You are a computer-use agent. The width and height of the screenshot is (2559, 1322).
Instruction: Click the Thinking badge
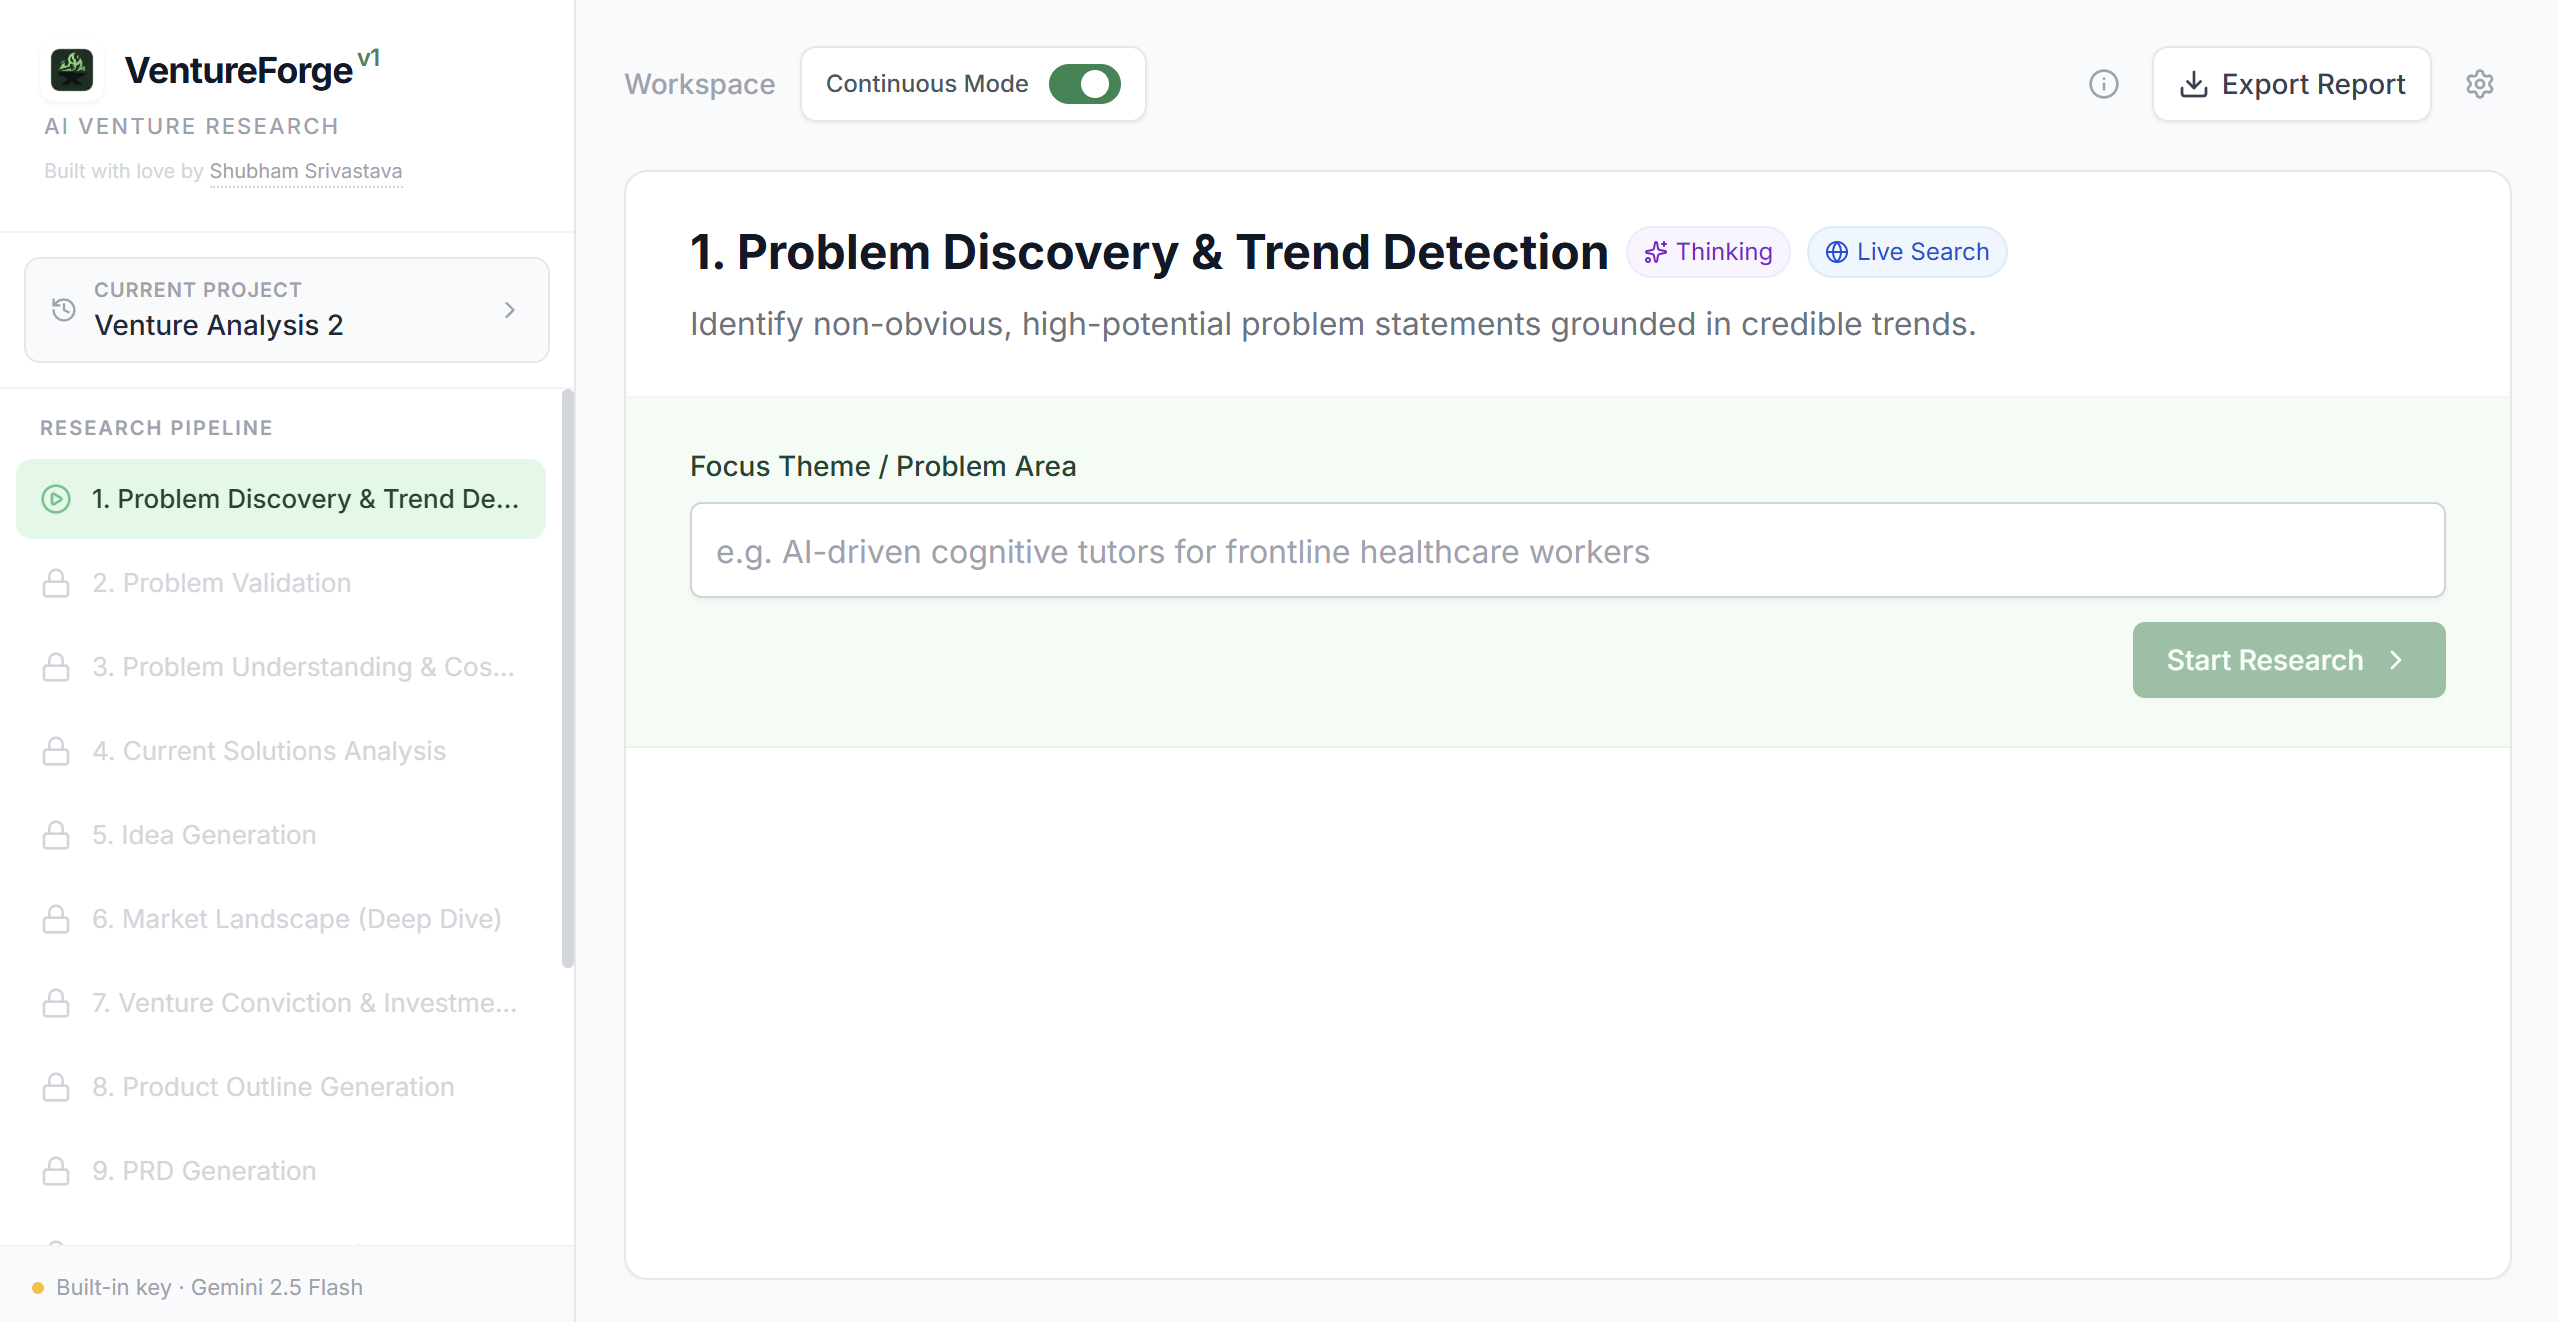[1708, 252]
